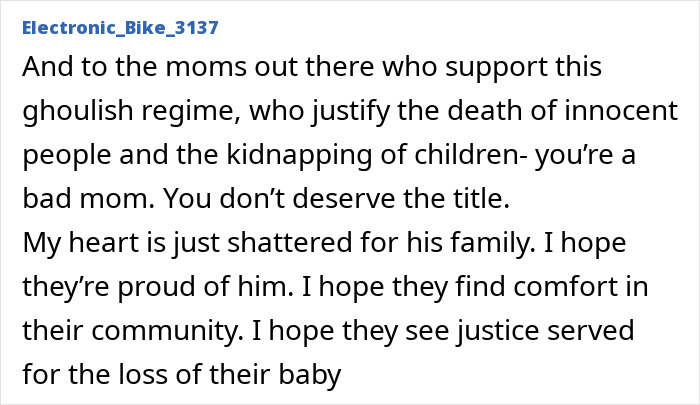Click the phrase "bad mom"
This screenshot has width=700, height=405.
click(74, 197)
